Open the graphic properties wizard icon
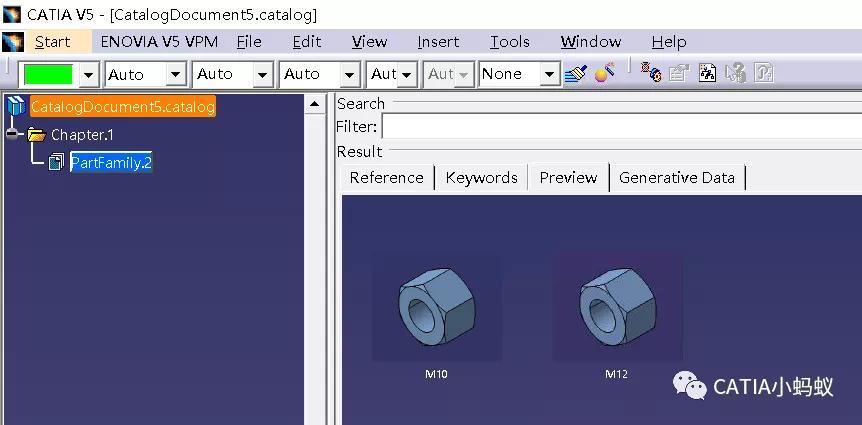The image size is (862, 425). (x=604, y=73)
